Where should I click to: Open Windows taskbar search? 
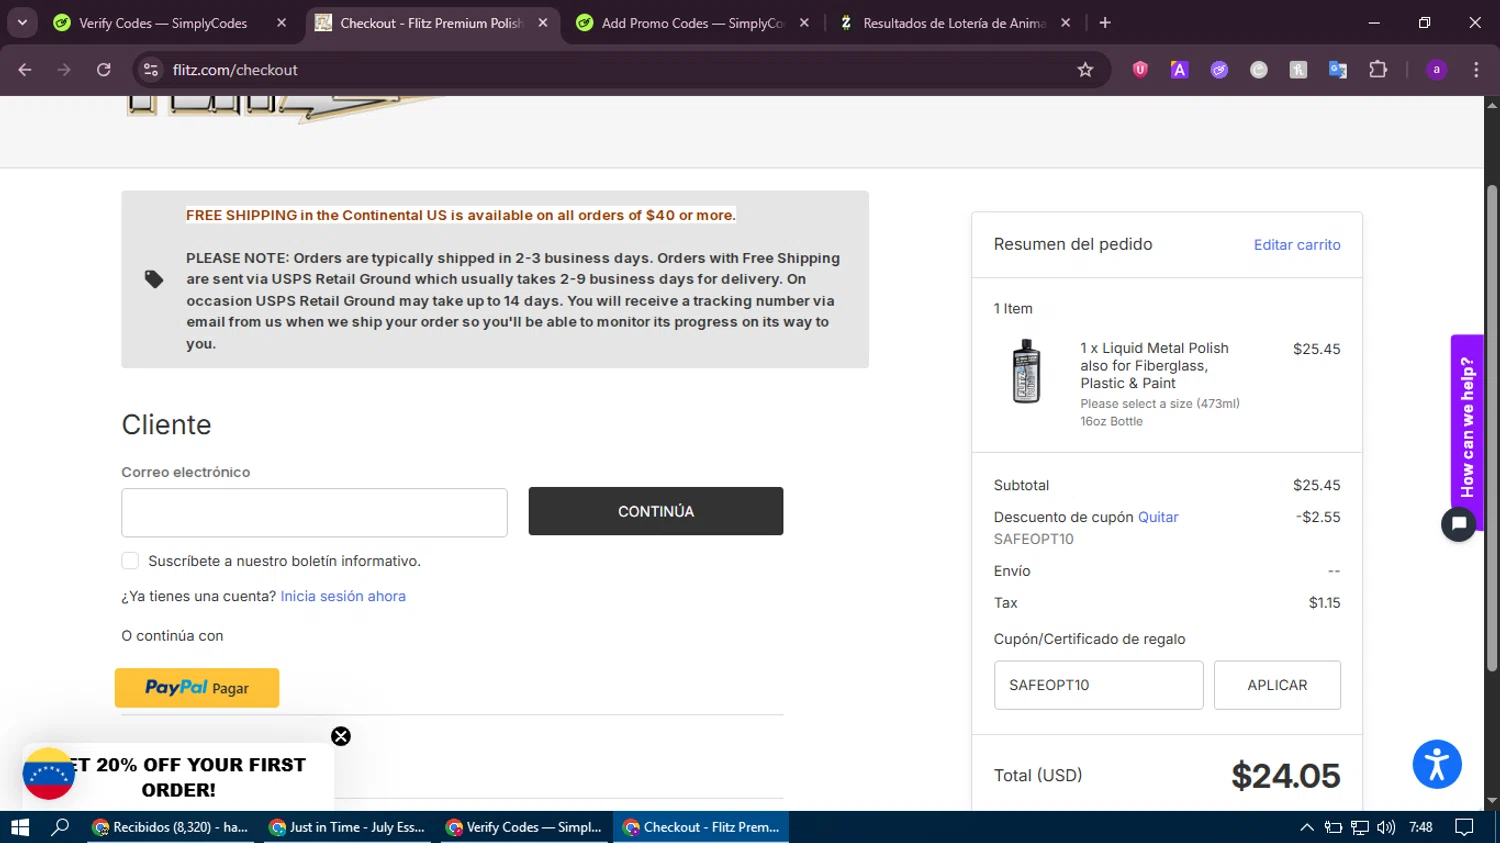(61, 827)
